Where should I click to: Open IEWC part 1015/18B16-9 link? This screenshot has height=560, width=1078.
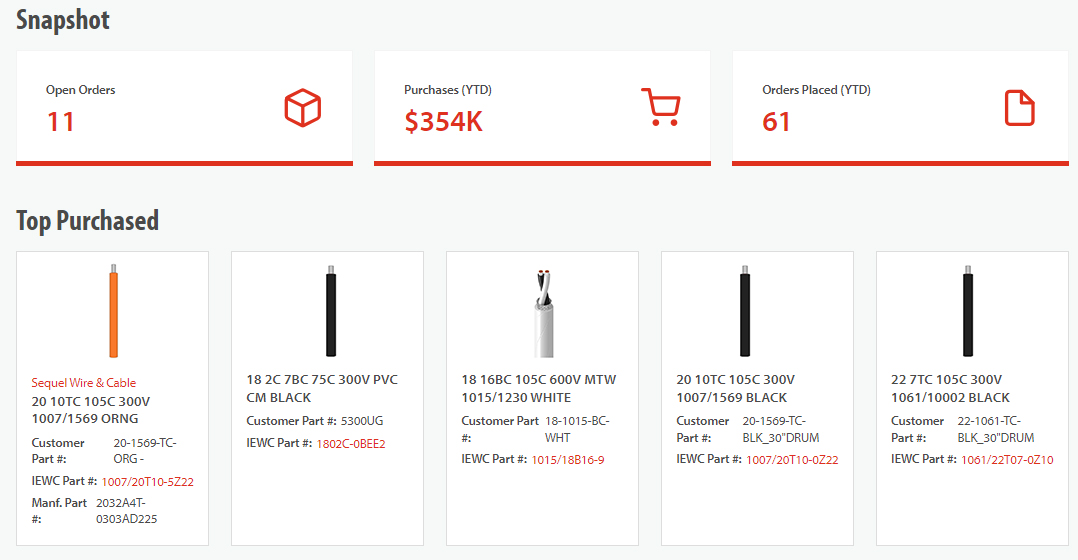pos(567,460)
